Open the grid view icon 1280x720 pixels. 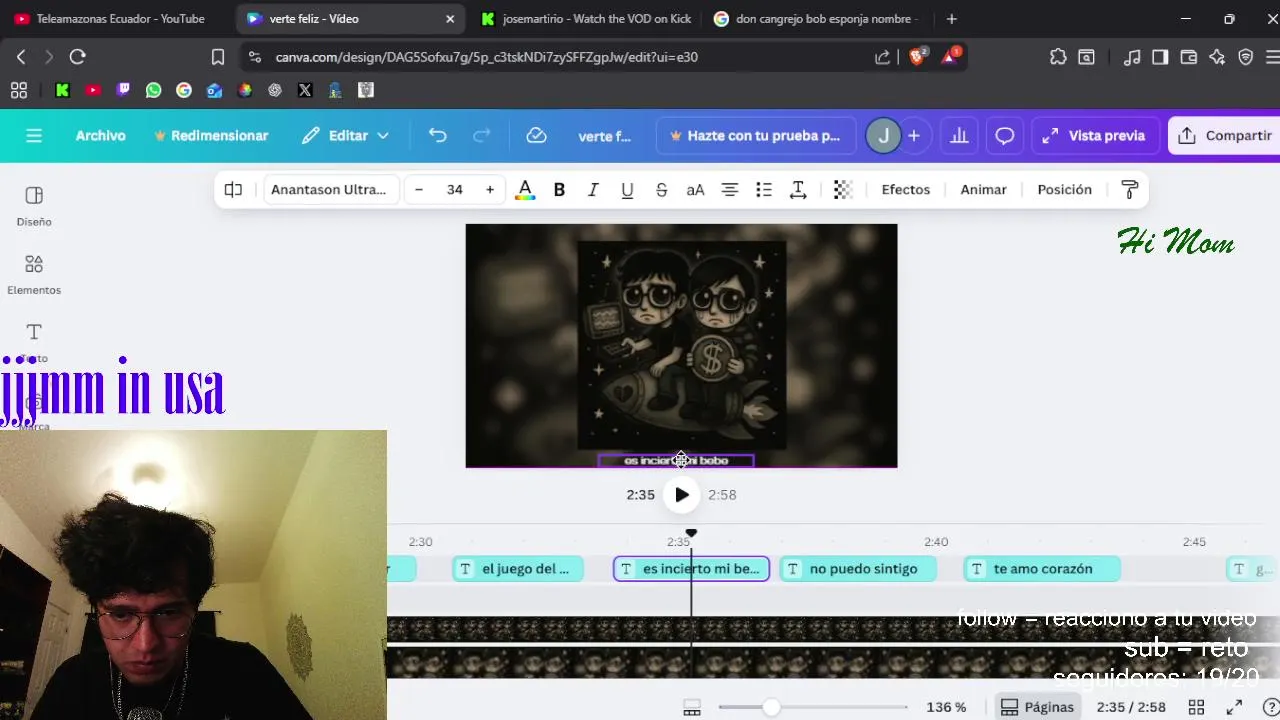[x=1196, y=707]
